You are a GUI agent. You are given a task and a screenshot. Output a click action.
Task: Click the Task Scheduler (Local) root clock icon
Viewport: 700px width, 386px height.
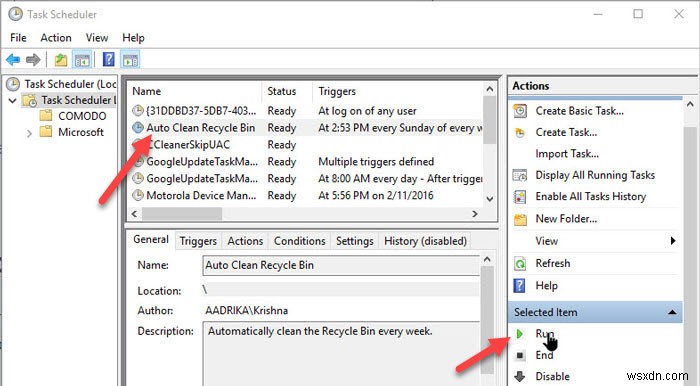(x=13, y=84)
